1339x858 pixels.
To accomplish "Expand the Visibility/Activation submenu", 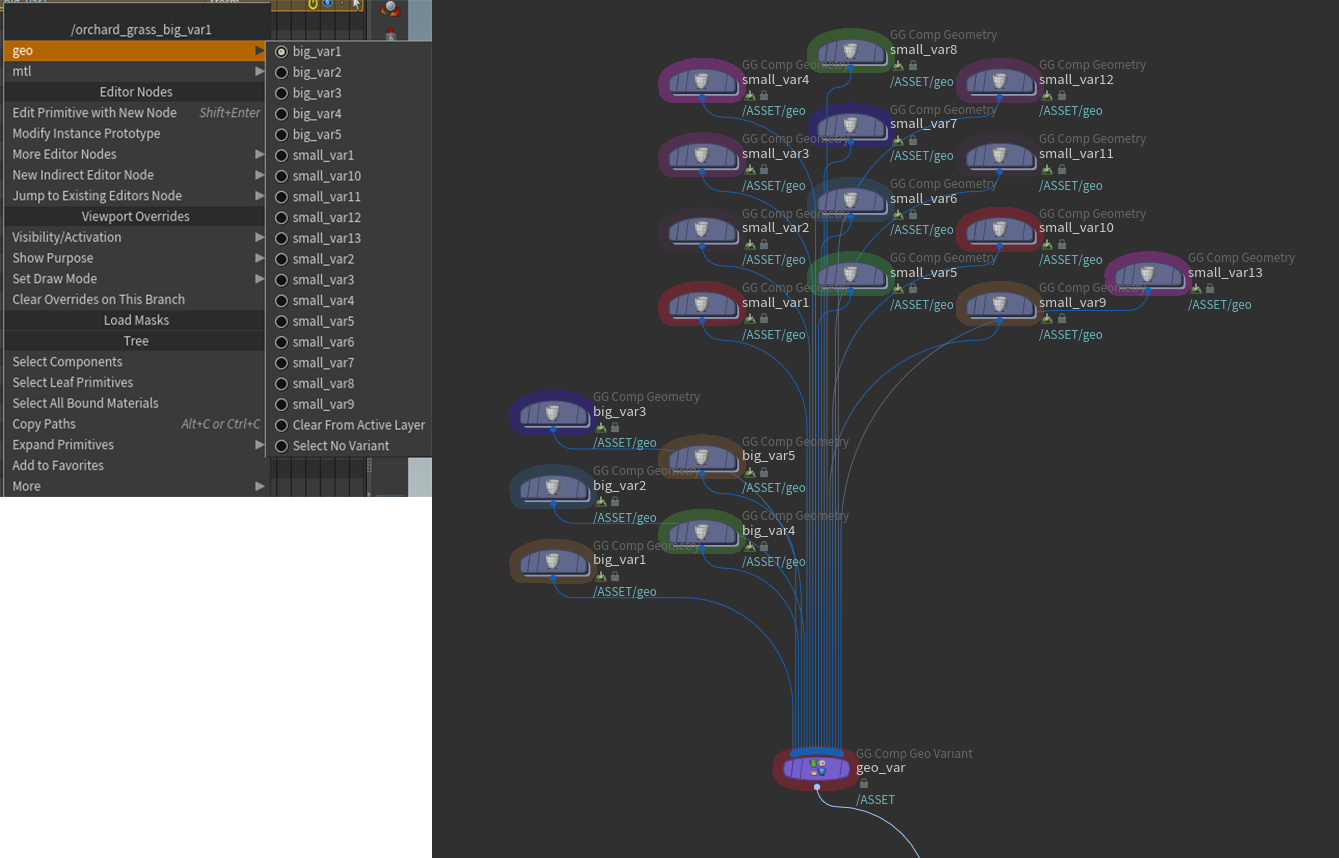I will 135,237.
